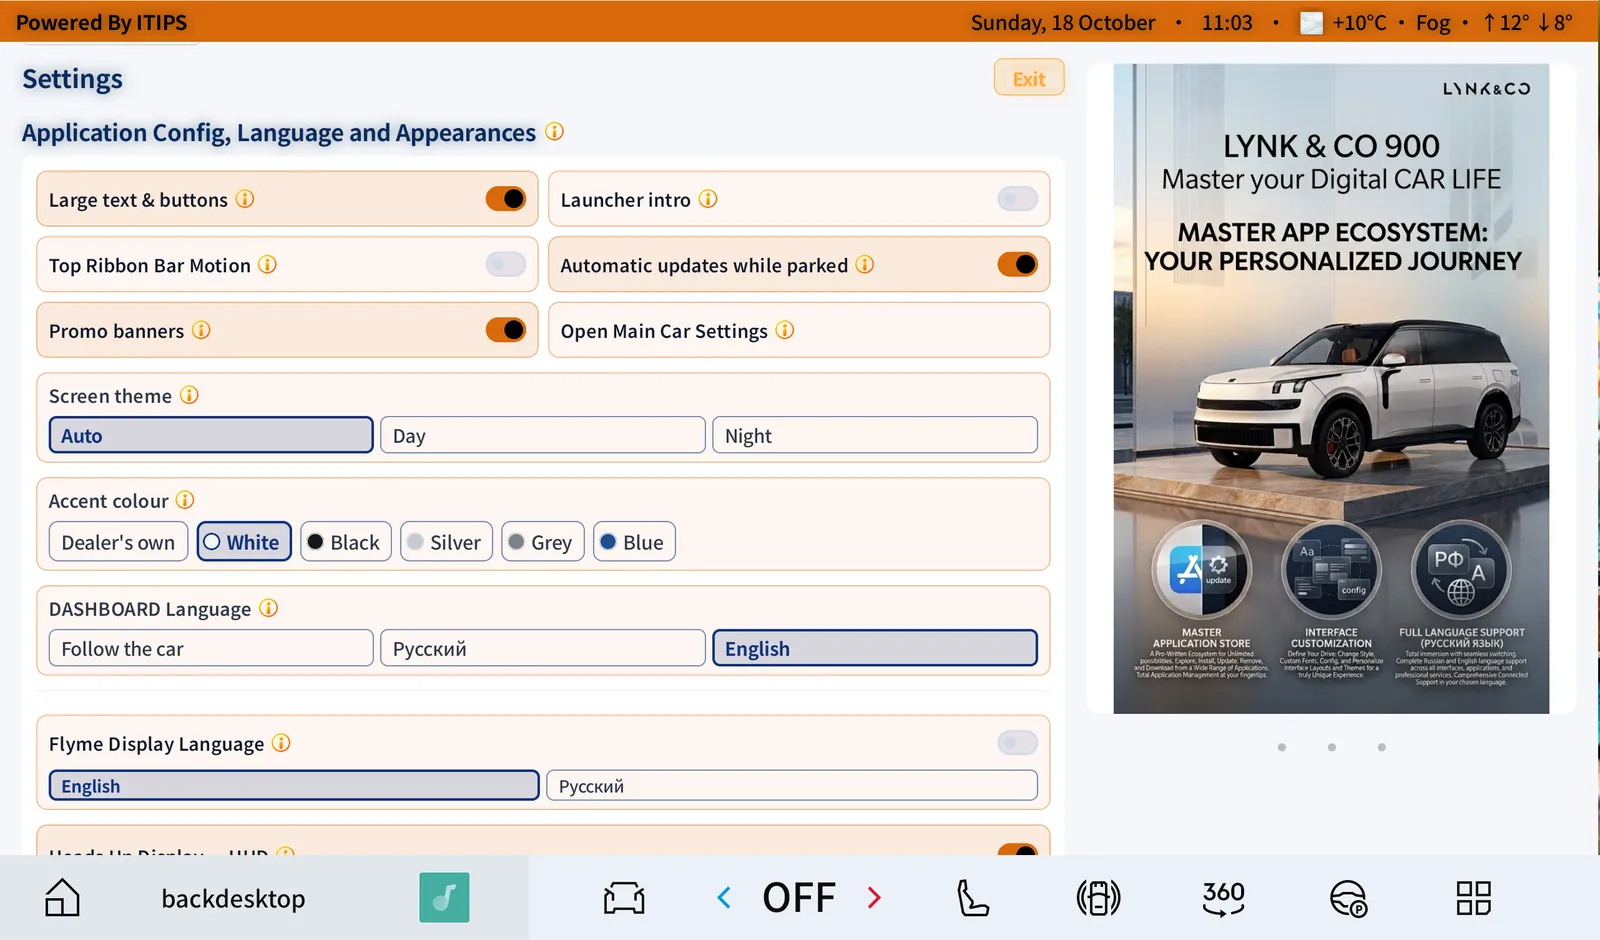Viewport: 1600px width, 940px height.
Task: Choose Dealer's own accent colour
Action: [x=118, y=542]
